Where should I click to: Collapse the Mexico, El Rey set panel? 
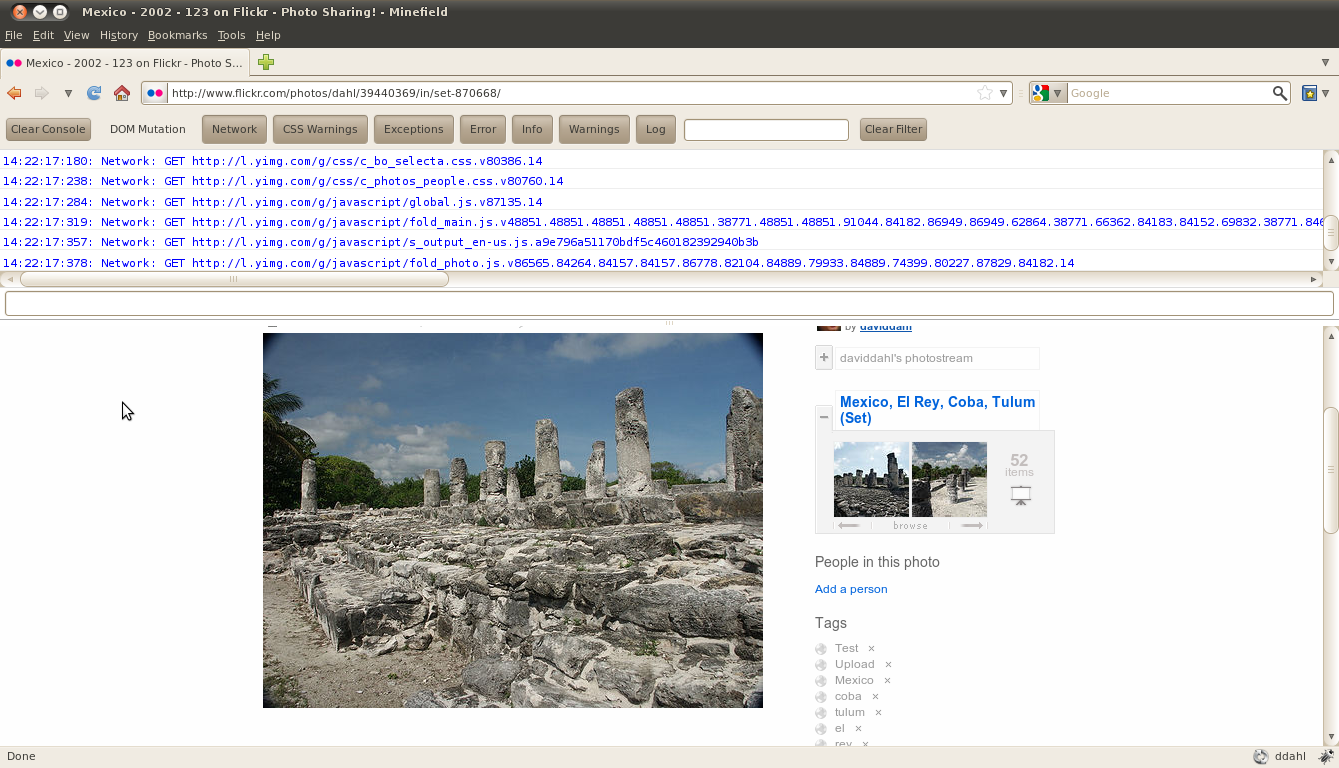824,416
